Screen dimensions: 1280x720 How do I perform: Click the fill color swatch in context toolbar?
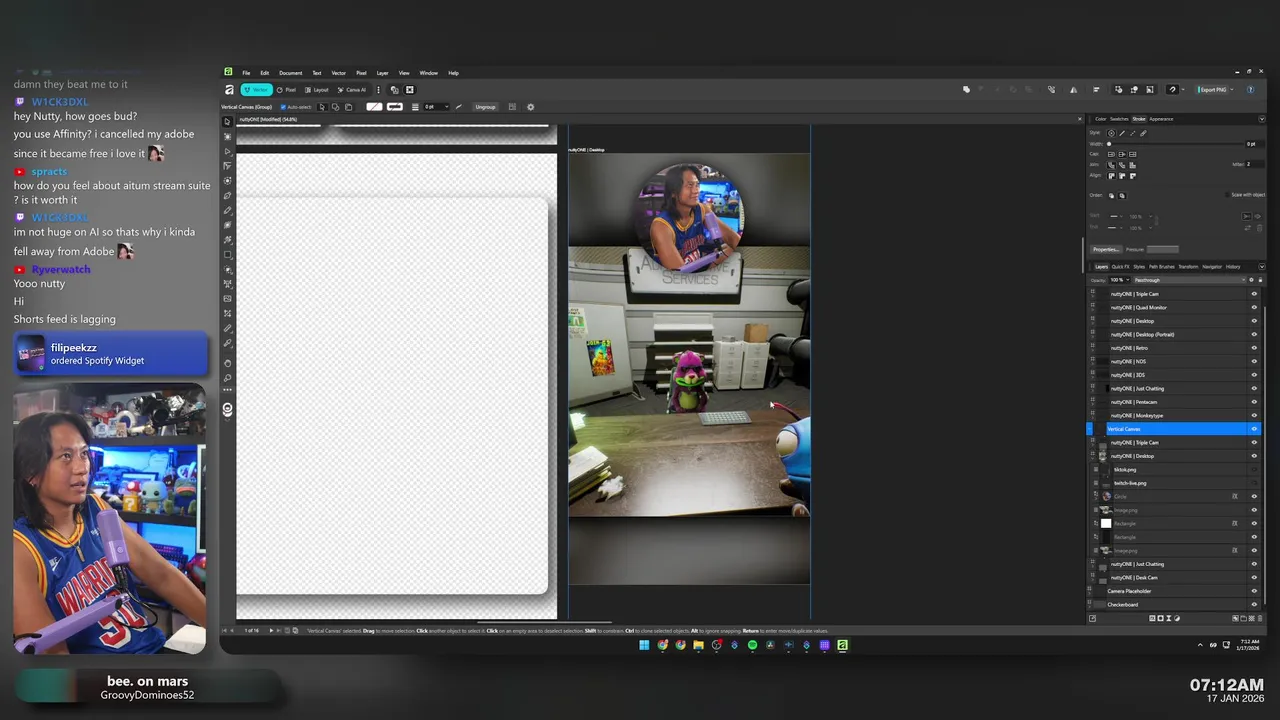[x=374, y=107]
